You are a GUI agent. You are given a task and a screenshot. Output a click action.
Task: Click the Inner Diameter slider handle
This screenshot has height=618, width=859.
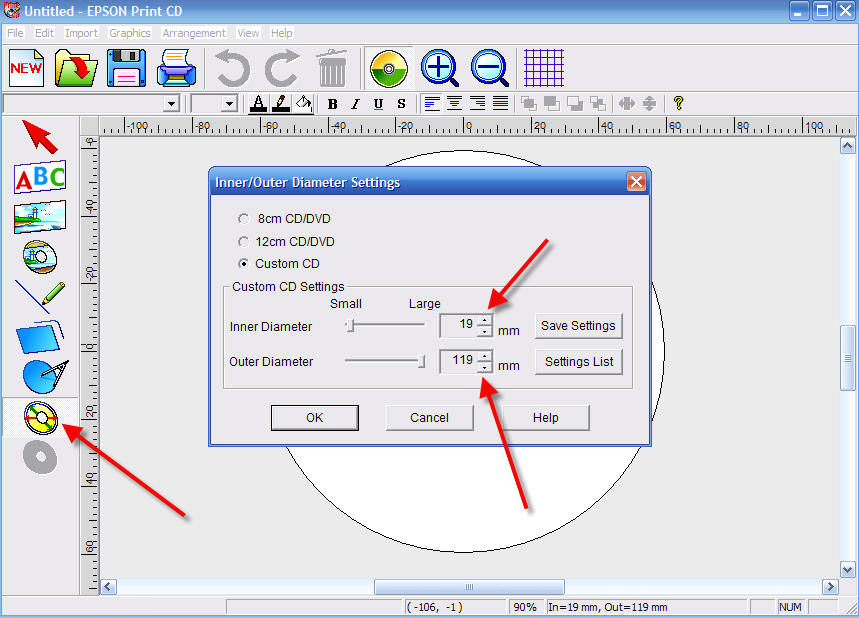pyautogui.click(x=351, y=325)
